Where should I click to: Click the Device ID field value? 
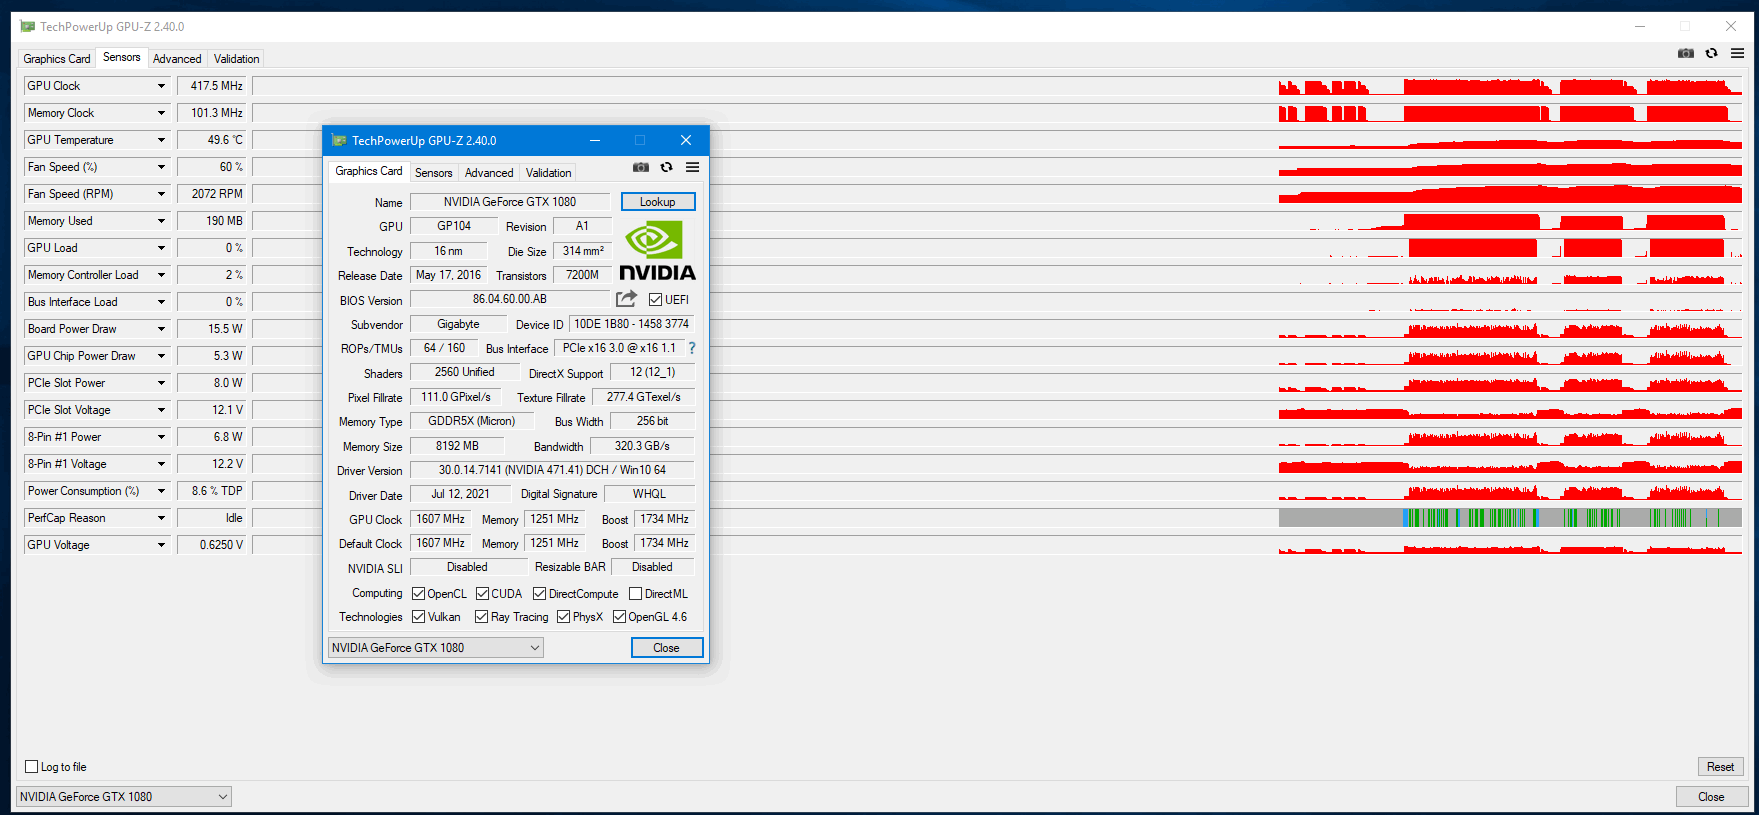pos(631,324)
